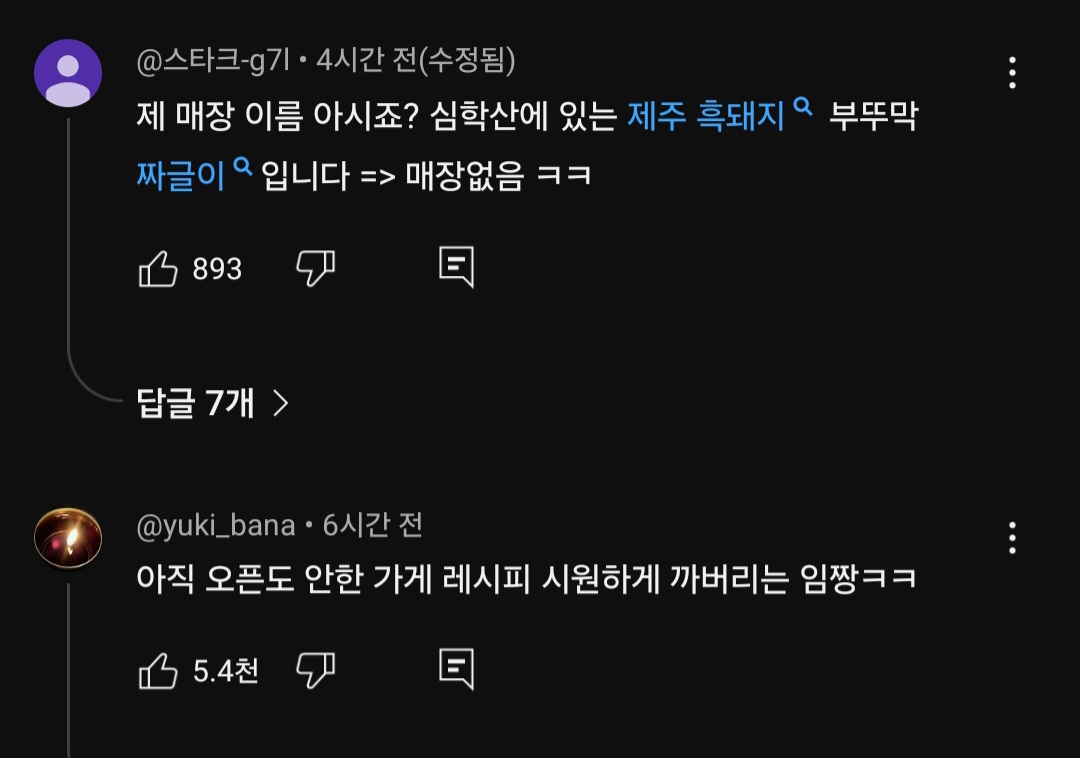Open the 스타크-g7l profile avatar
The image size is (1080, 758).
coord(68,73)
